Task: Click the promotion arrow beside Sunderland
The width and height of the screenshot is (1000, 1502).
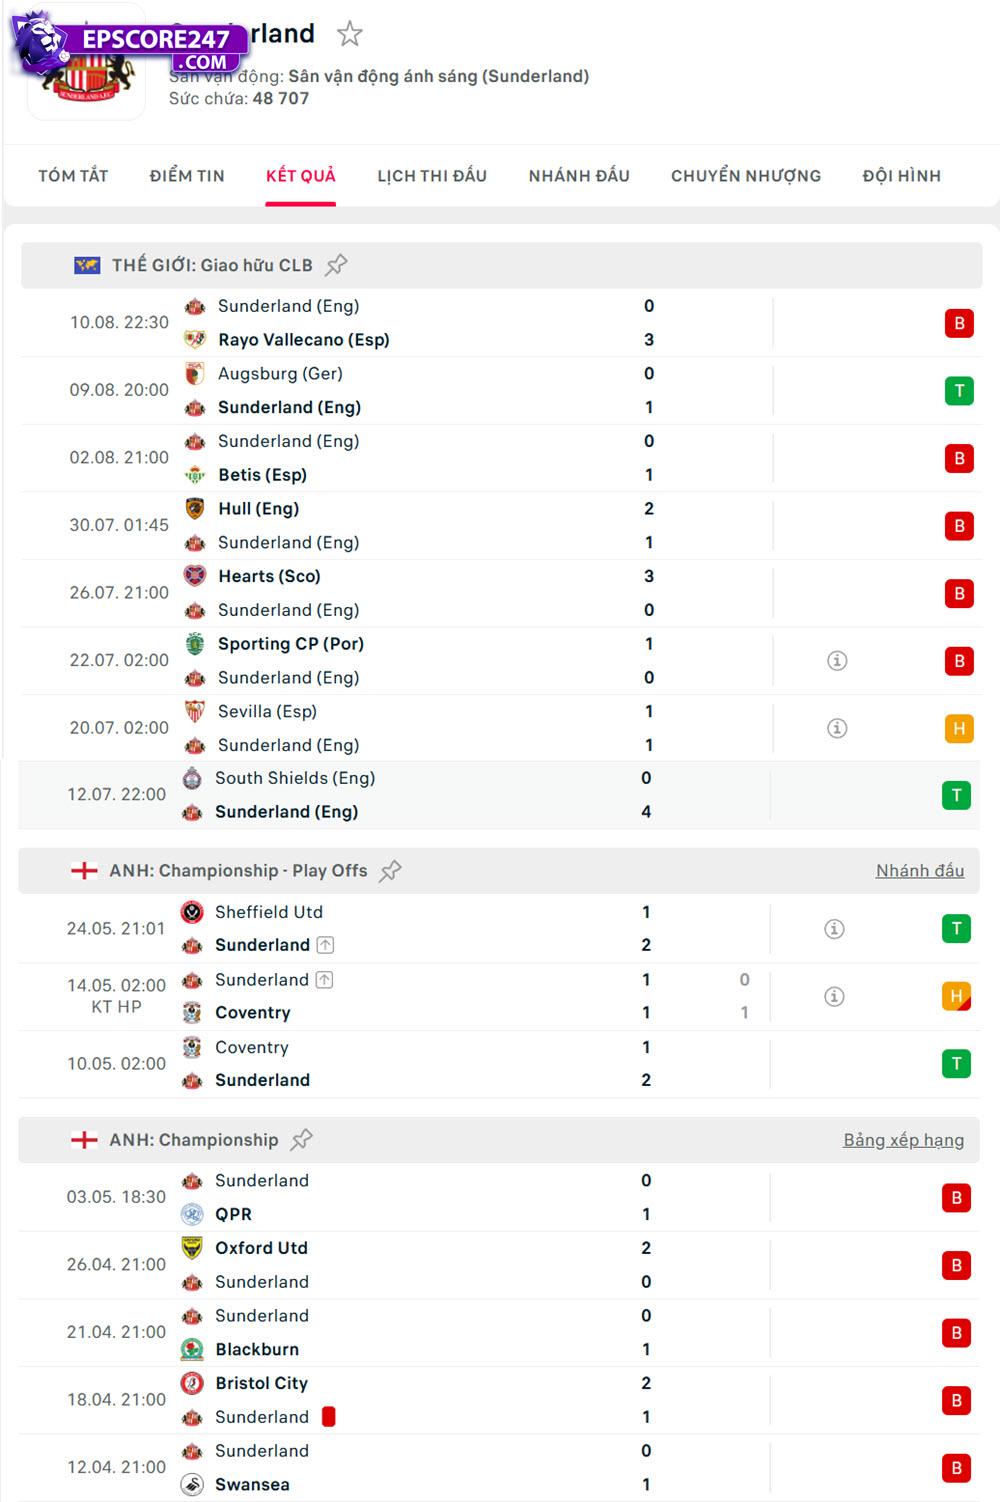Action: pyautogui.click(x=322, y=980)
